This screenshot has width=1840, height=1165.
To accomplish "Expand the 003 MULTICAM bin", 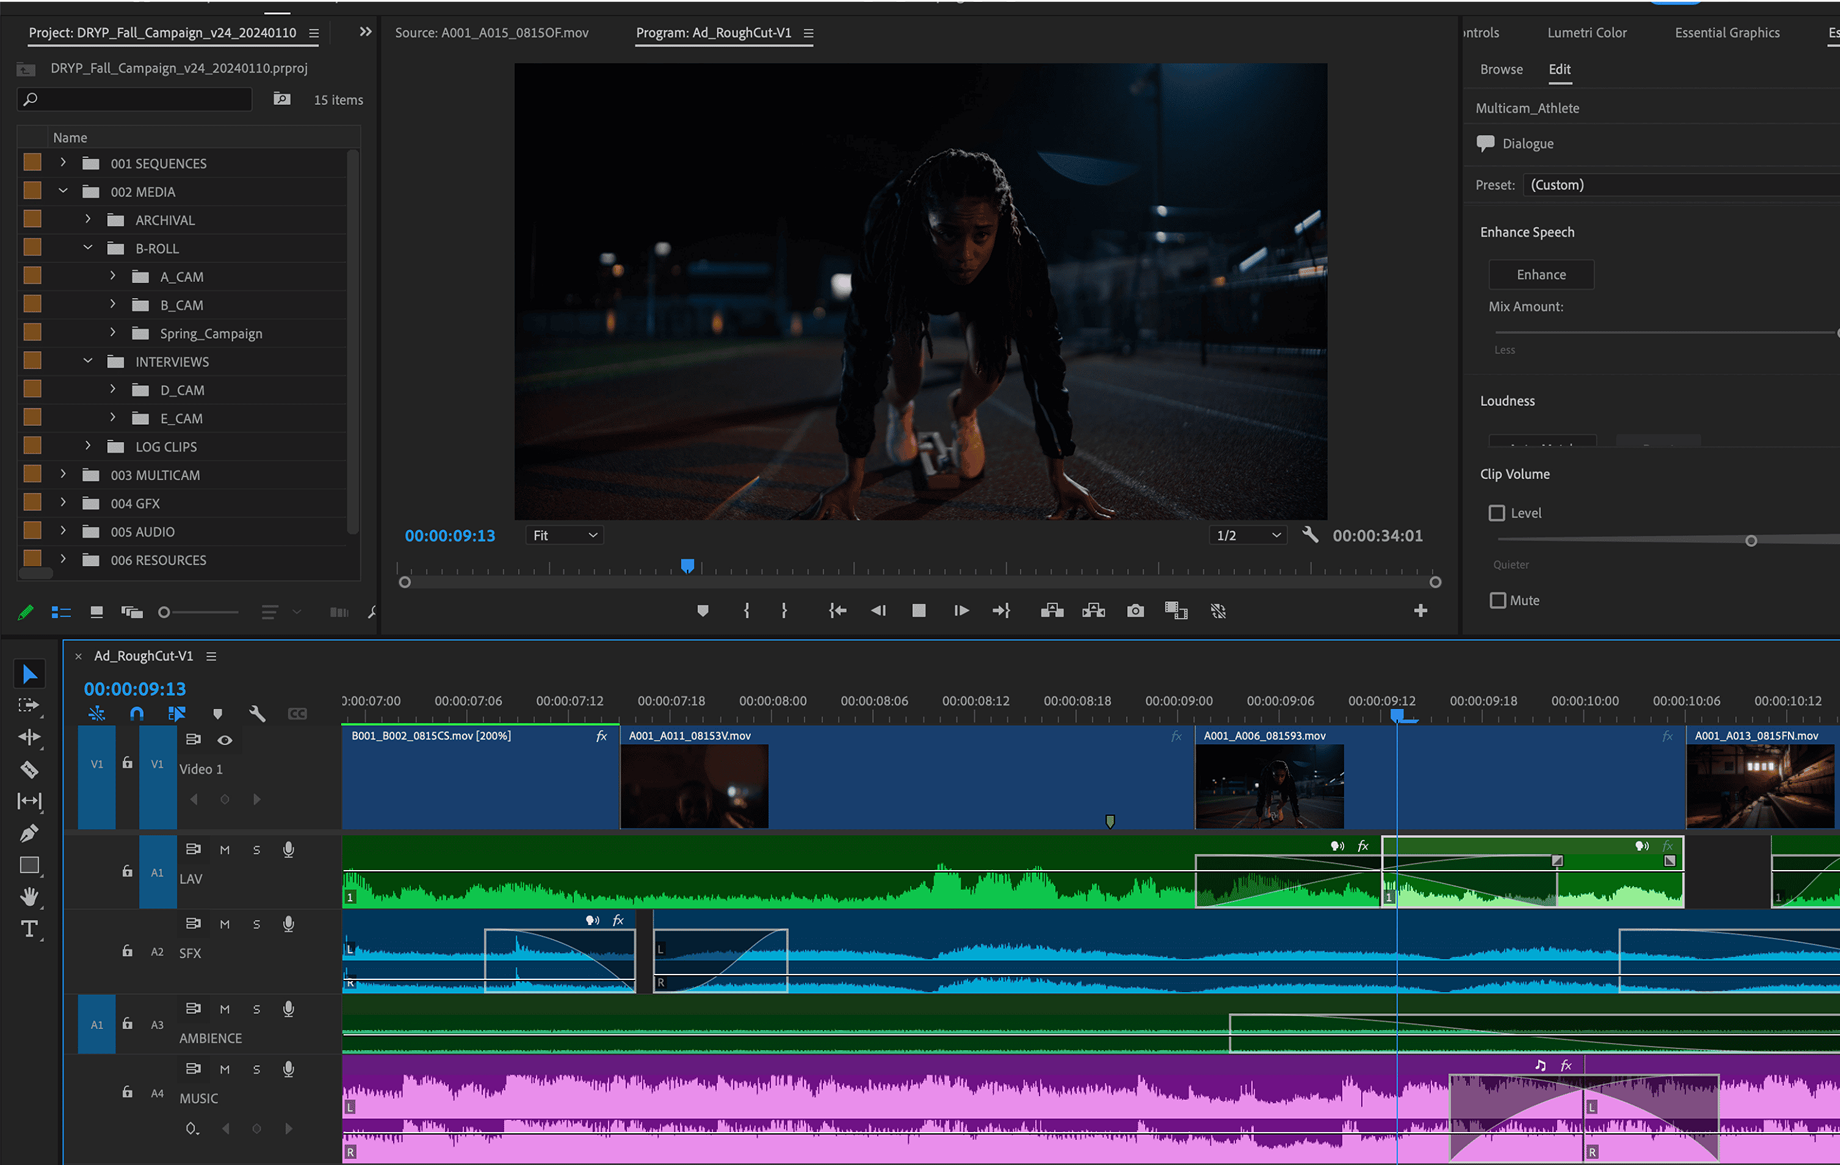I will click(63, 474).
